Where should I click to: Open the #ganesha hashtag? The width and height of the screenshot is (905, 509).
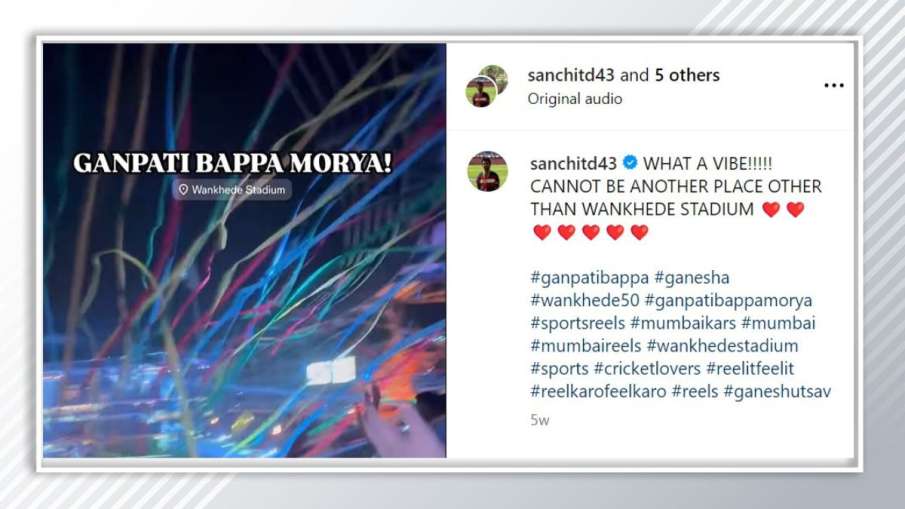click(x=691, y=278)
